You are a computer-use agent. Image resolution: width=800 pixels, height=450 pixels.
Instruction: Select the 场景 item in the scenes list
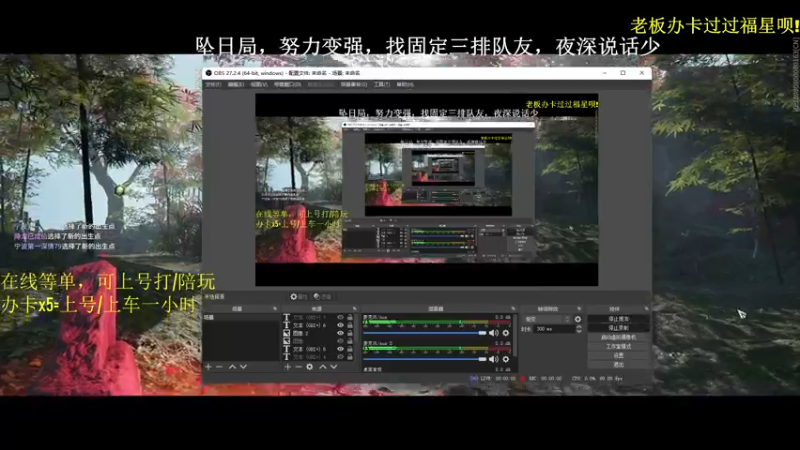point(241,317)
